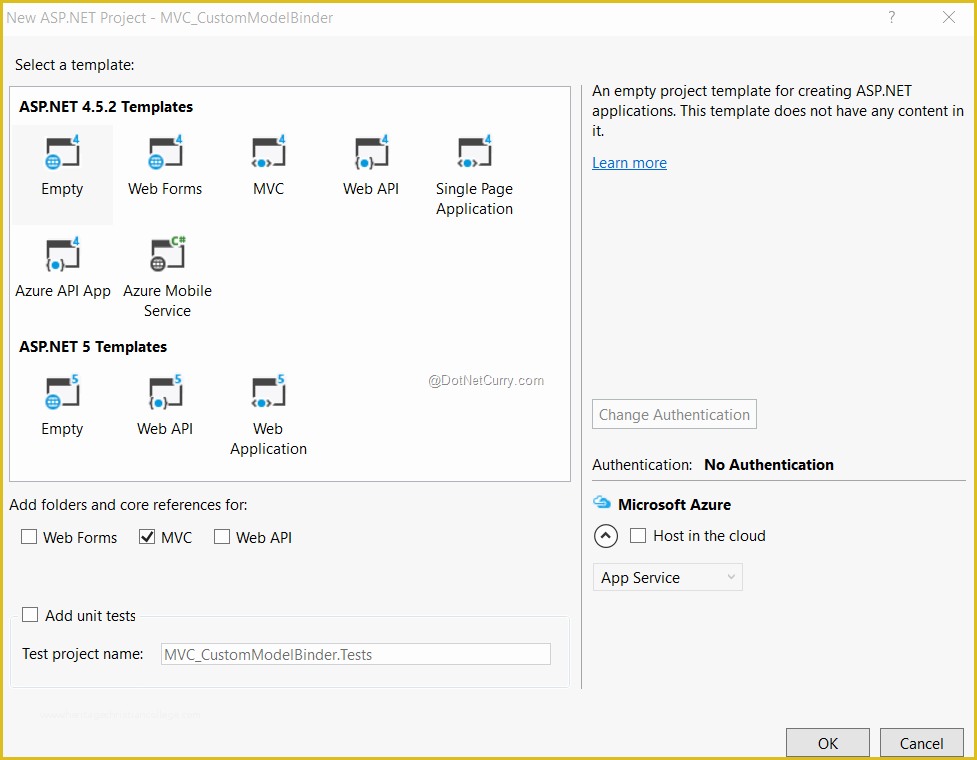This screenshot has width=977, height=760.
Task: Pick the ASP.NET 5 Empty template icon
Action: (x=62, y=392)
